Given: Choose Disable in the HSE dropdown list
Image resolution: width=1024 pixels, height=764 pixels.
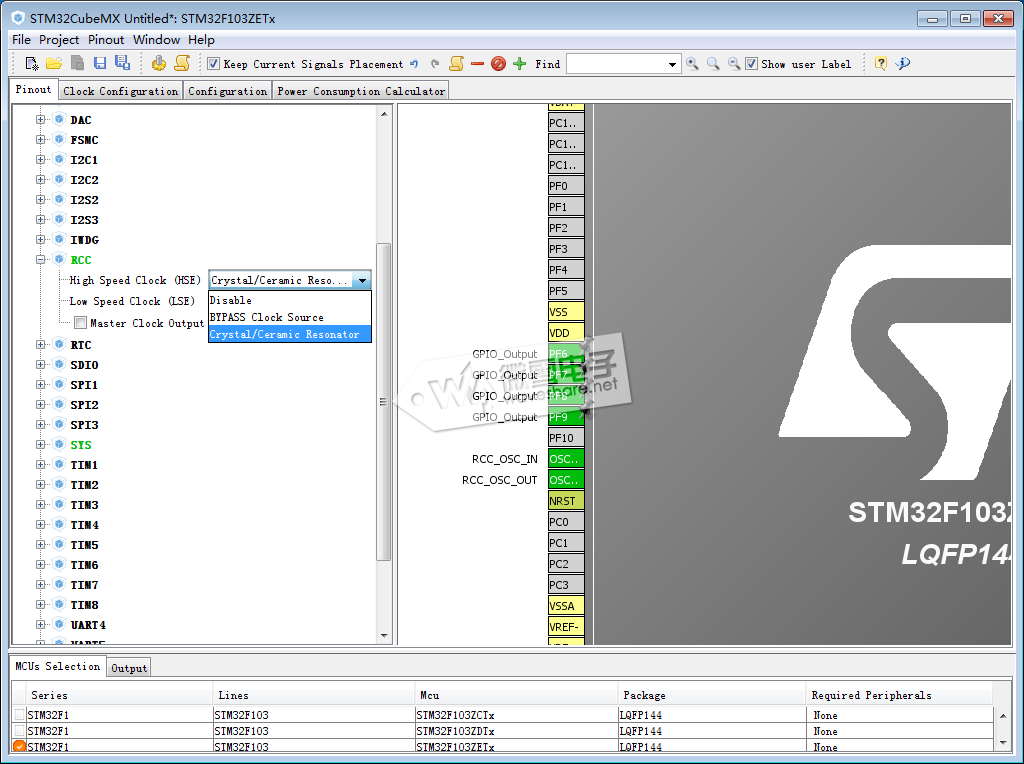Looking at the screenshot, I should (290, 300).
